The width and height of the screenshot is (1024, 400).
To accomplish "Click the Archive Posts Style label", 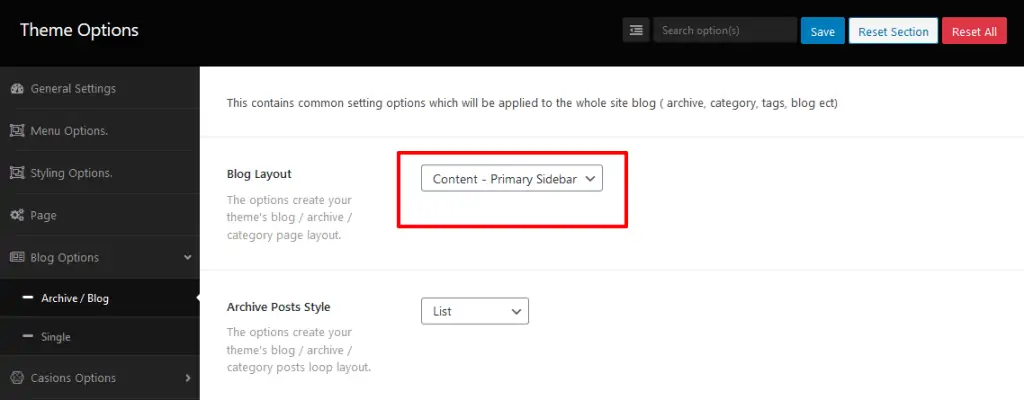I will click(x=279, y=307).
